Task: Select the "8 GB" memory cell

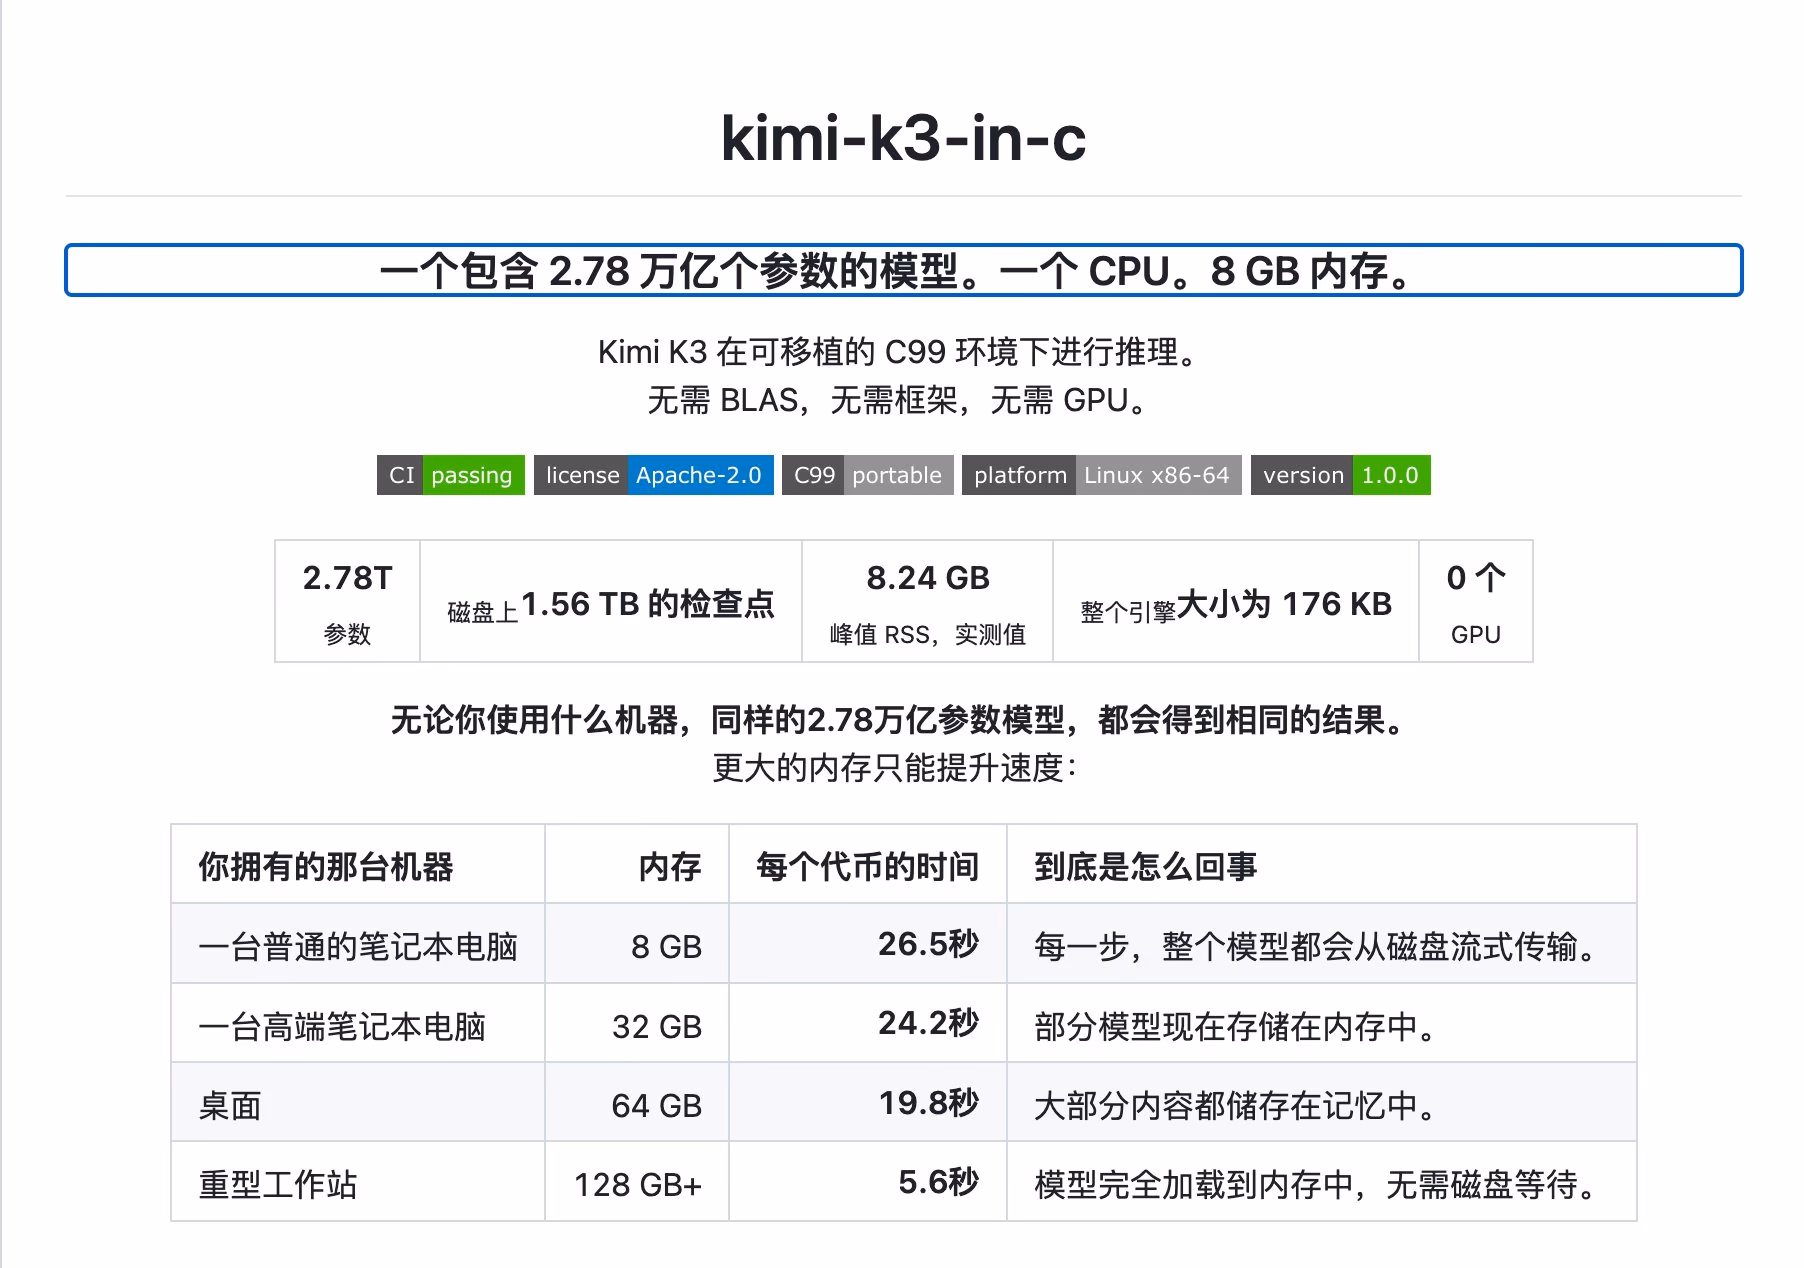Action: tap(637, 945)
